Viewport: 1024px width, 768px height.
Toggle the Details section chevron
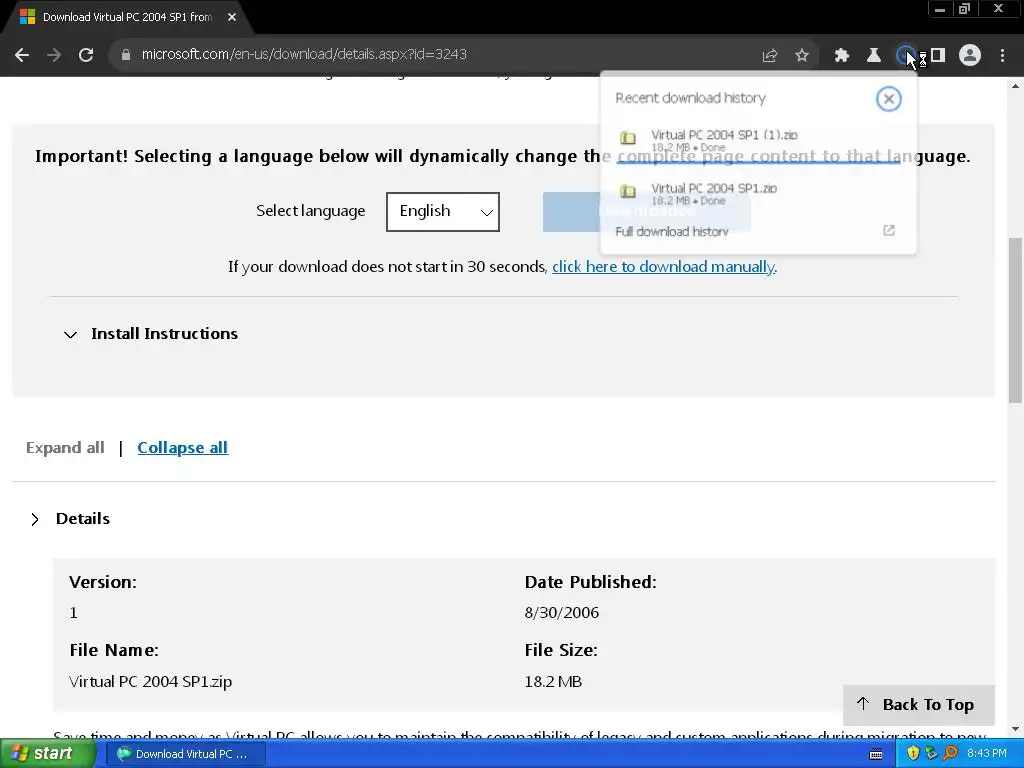(35, 519)
